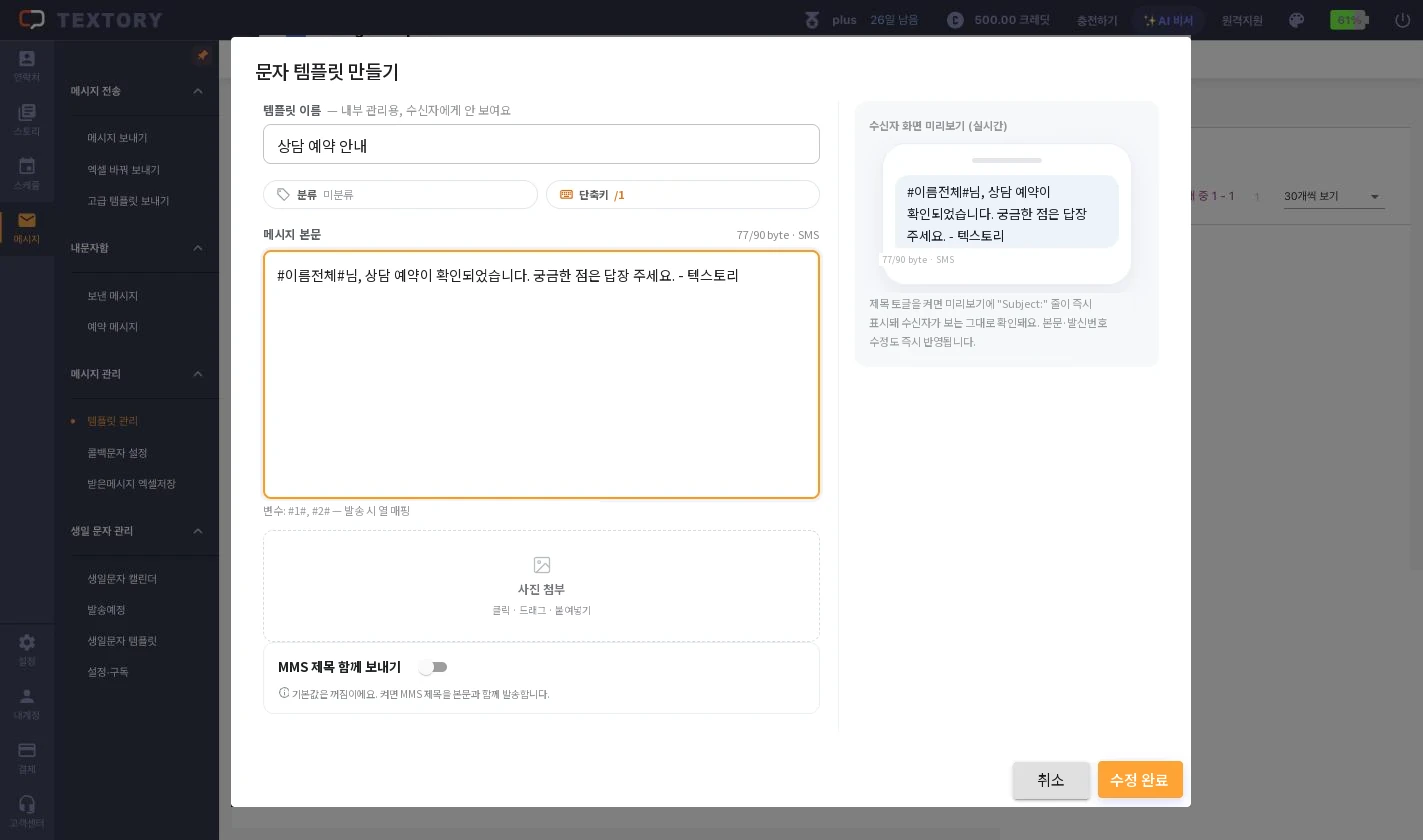
Task: Open the 스케줄 calendar sidebar icon
Action: coord(27,173)
